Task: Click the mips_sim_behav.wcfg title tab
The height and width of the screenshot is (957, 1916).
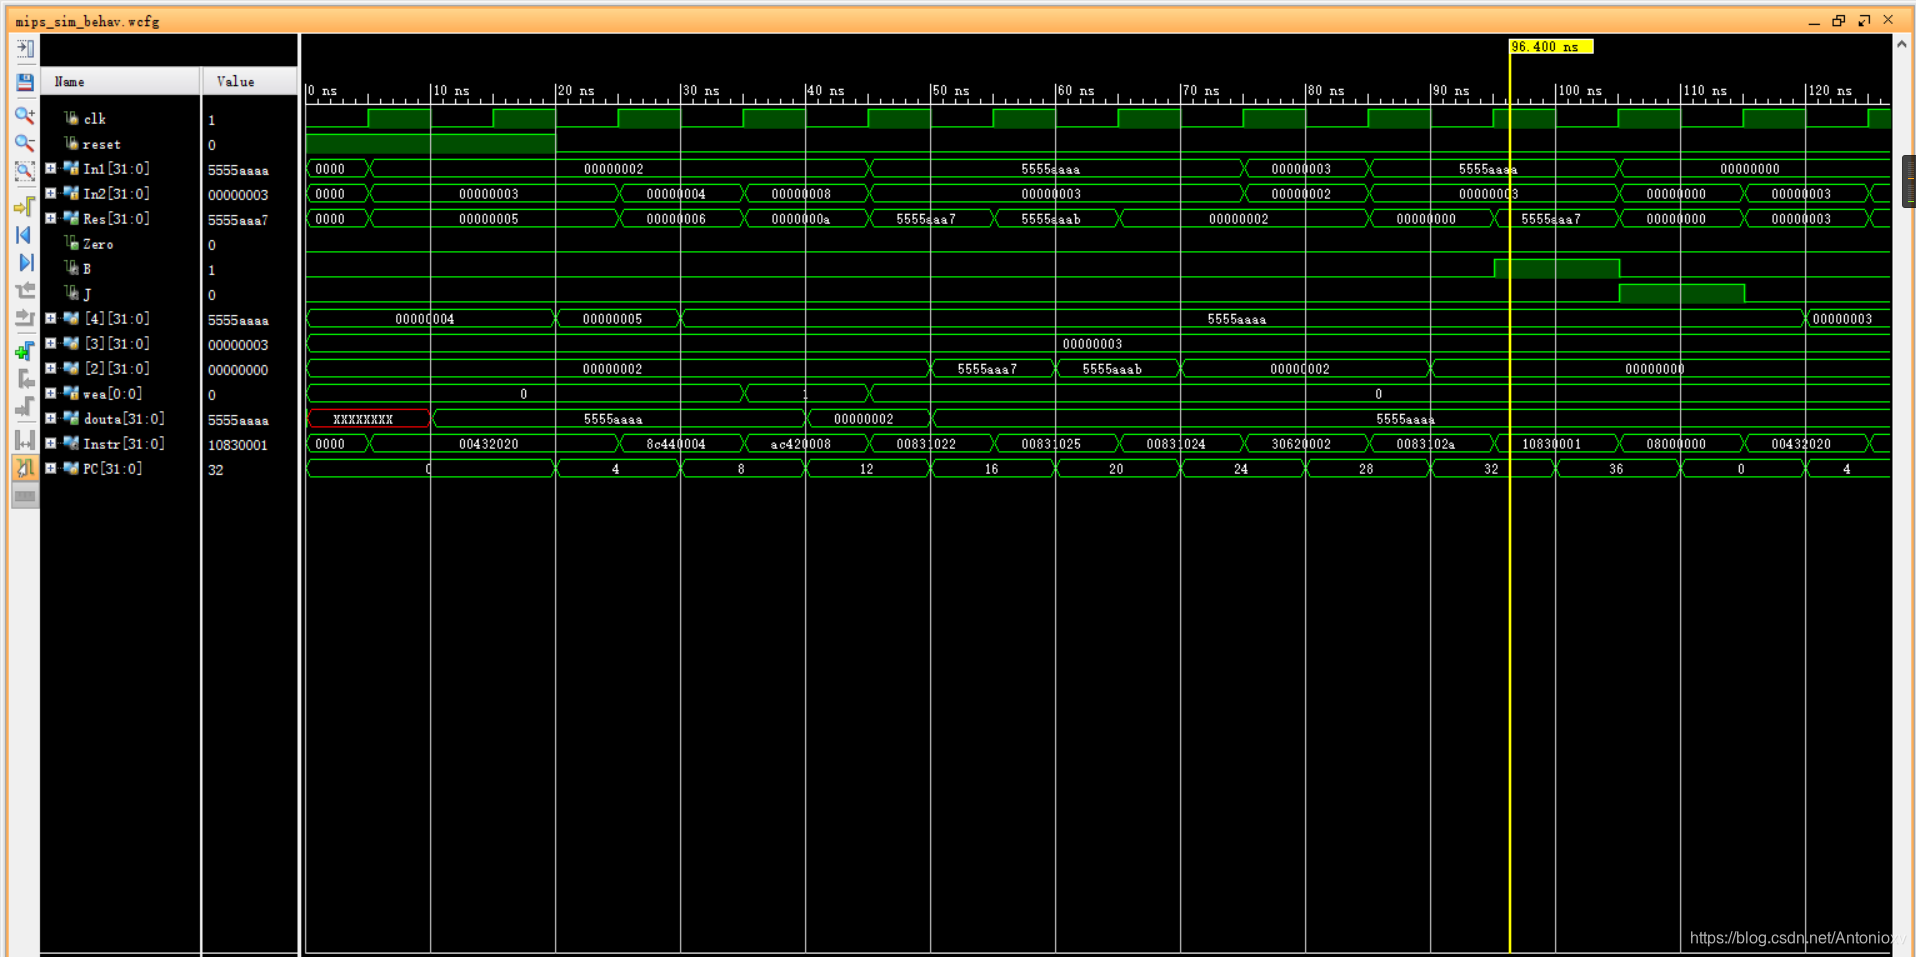Action: [x=87, y=21]
